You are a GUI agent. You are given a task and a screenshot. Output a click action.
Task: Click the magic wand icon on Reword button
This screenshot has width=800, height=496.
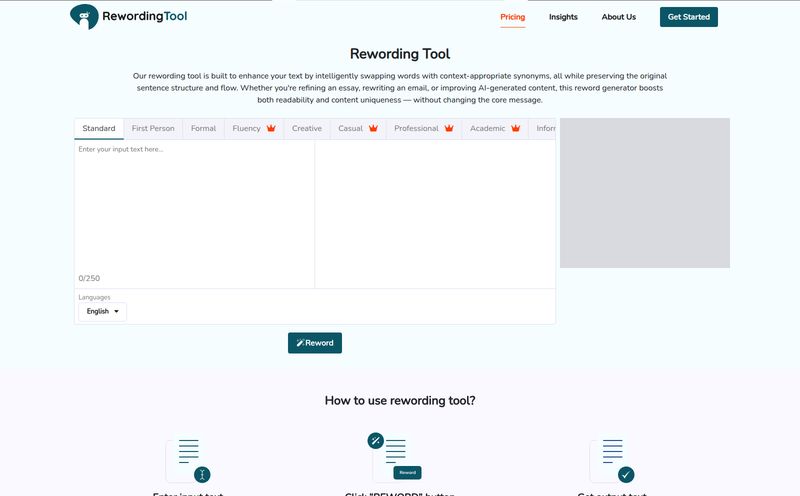tap(301, 343)
